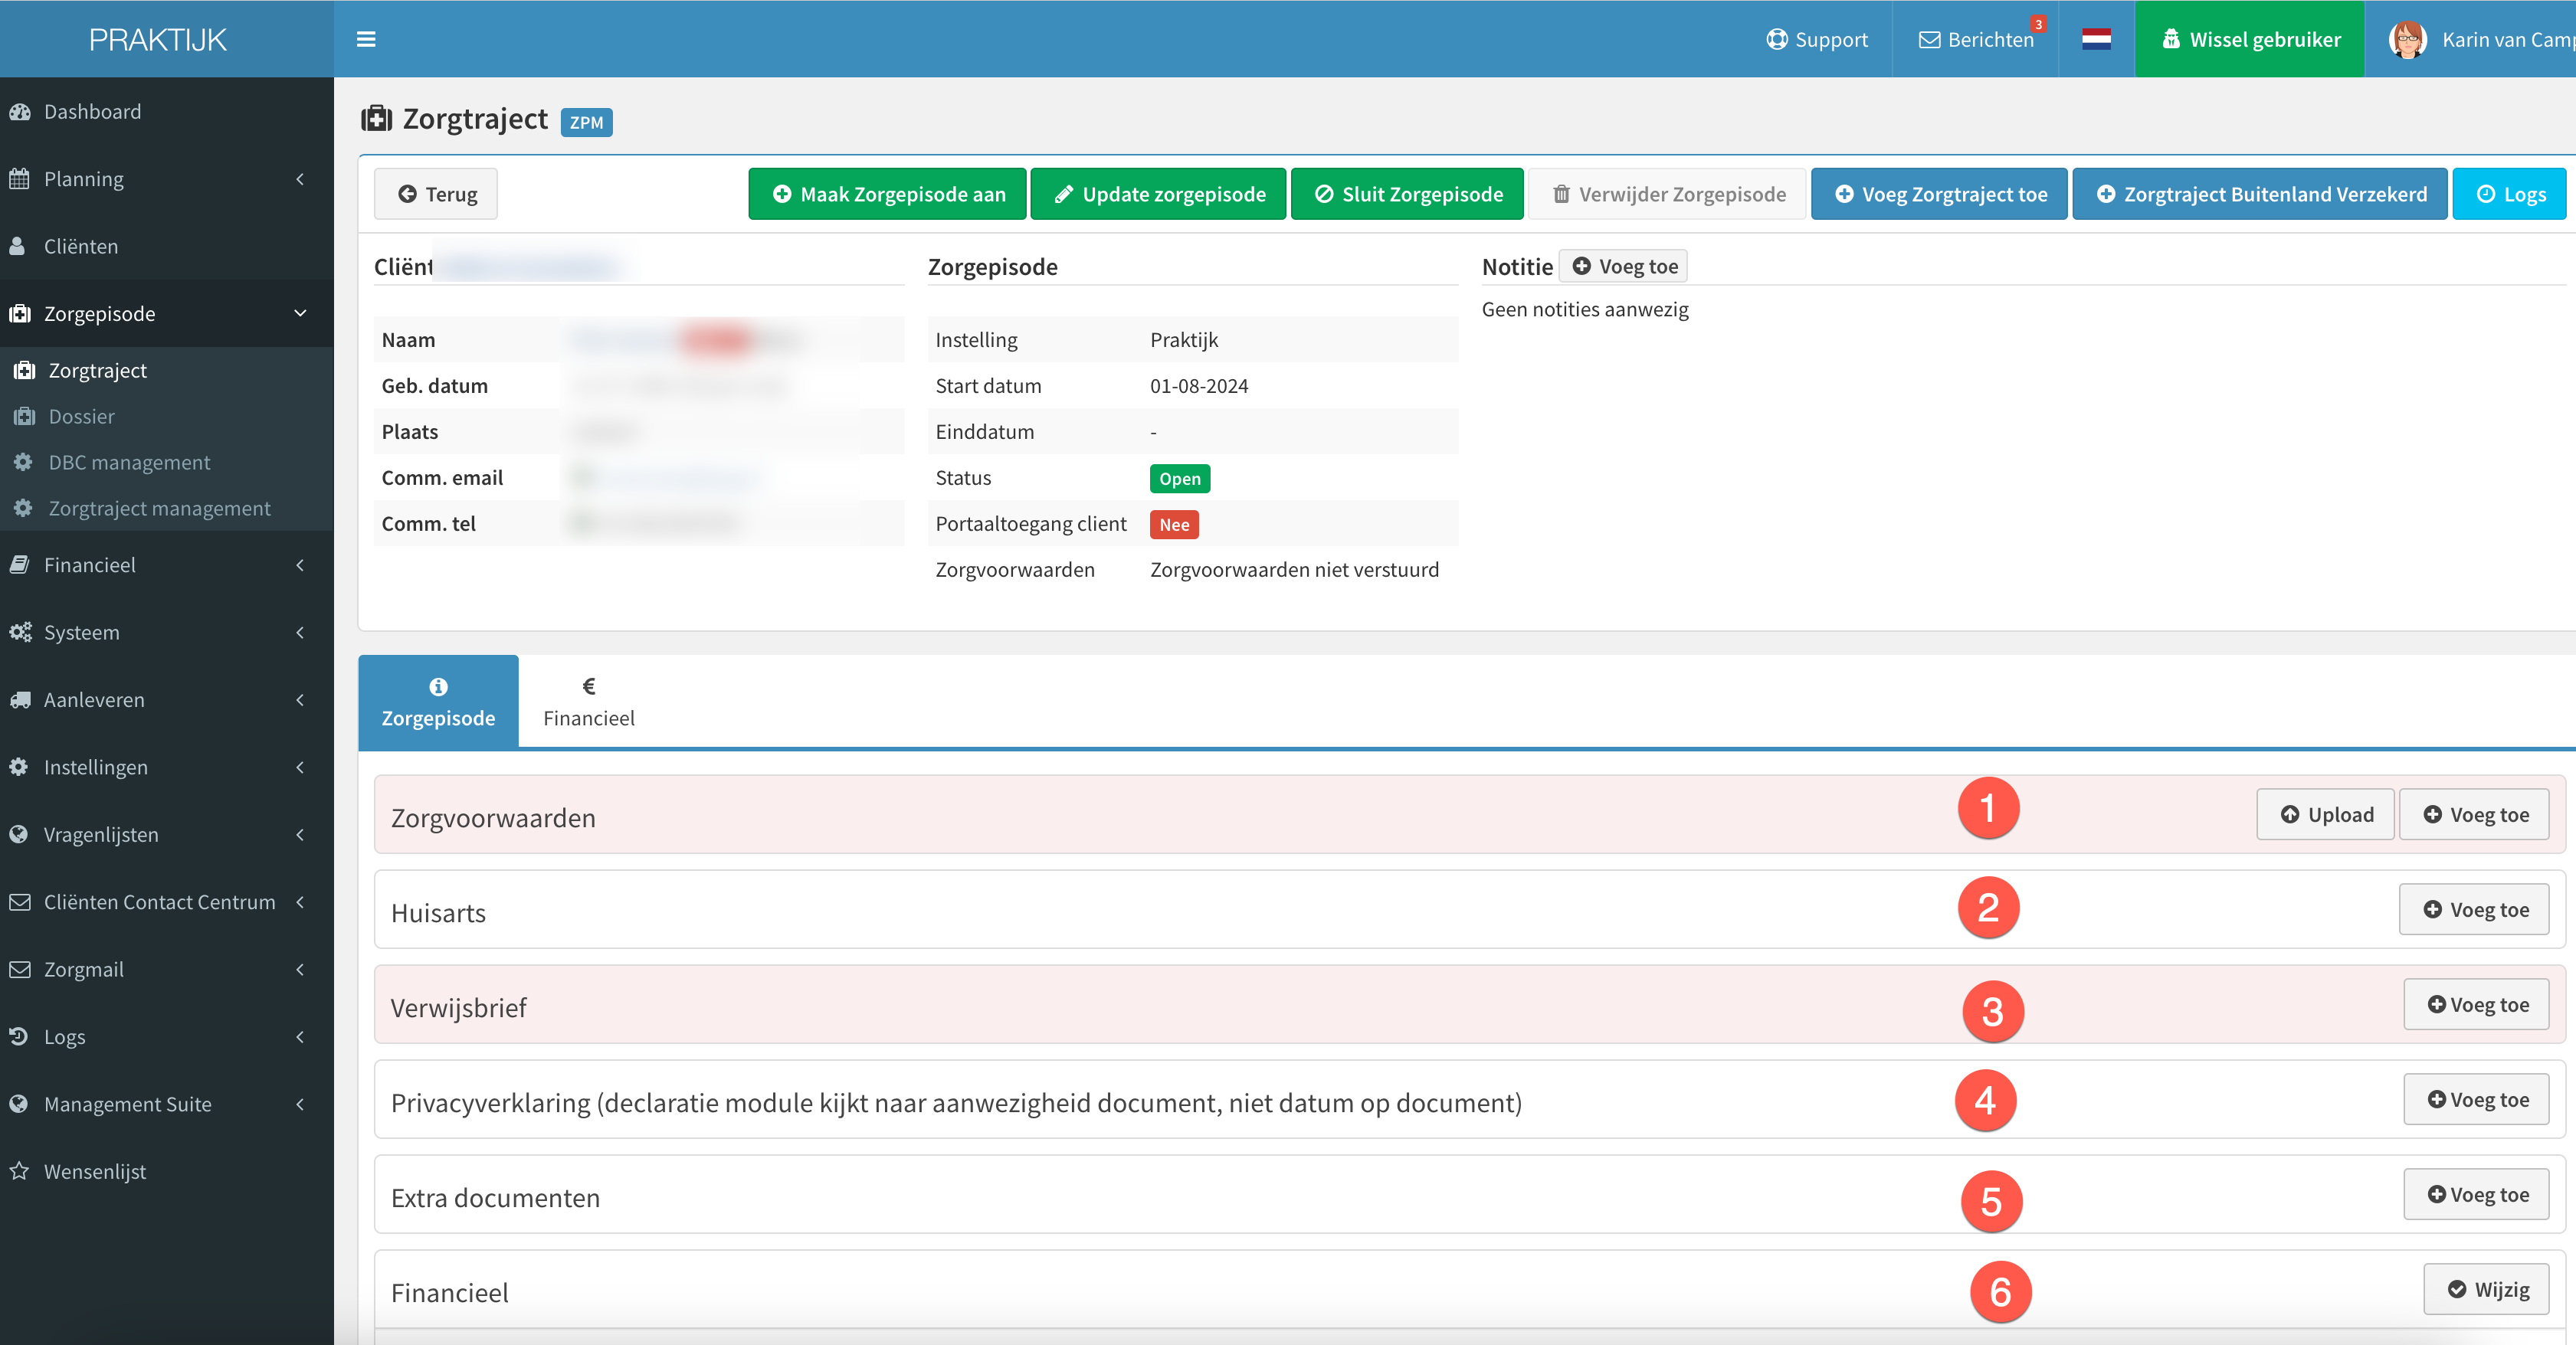The width and height of the screenshot is (2576, 1345).
Task: Select Zorgtraject in the sidebar submenu
Action: [x=166, y=370]
